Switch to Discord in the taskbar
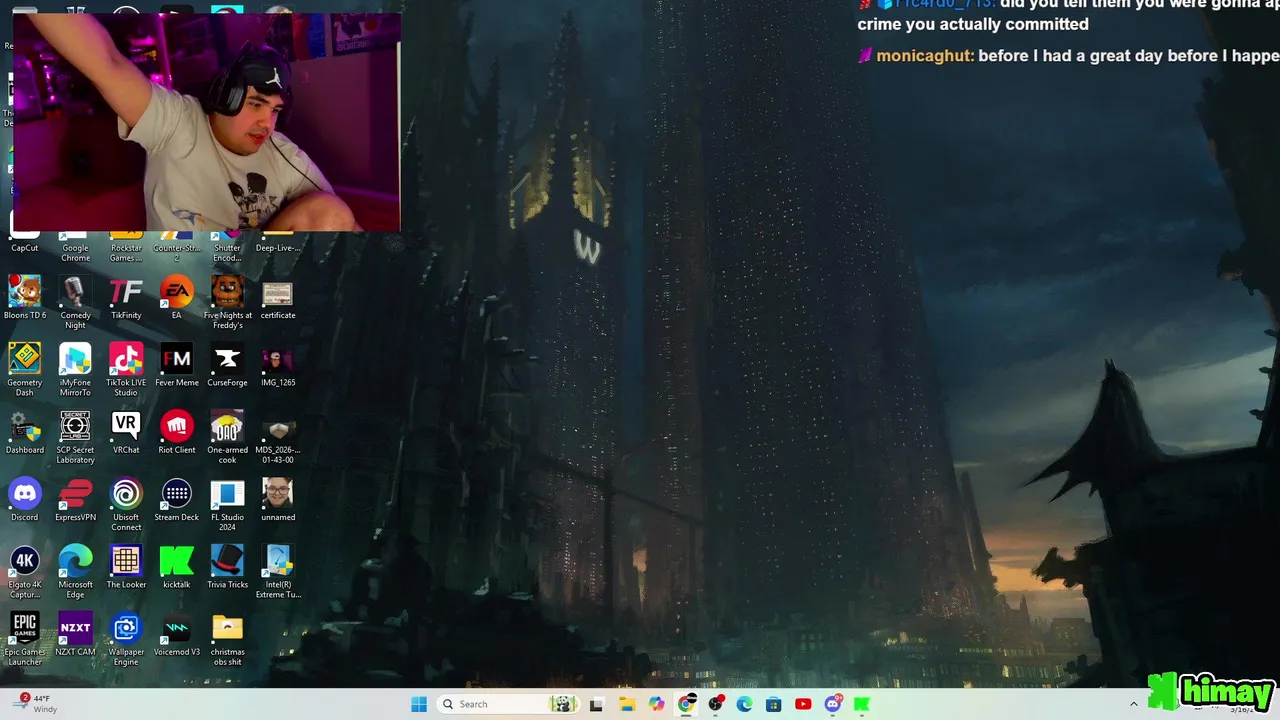 coord(832,704)
